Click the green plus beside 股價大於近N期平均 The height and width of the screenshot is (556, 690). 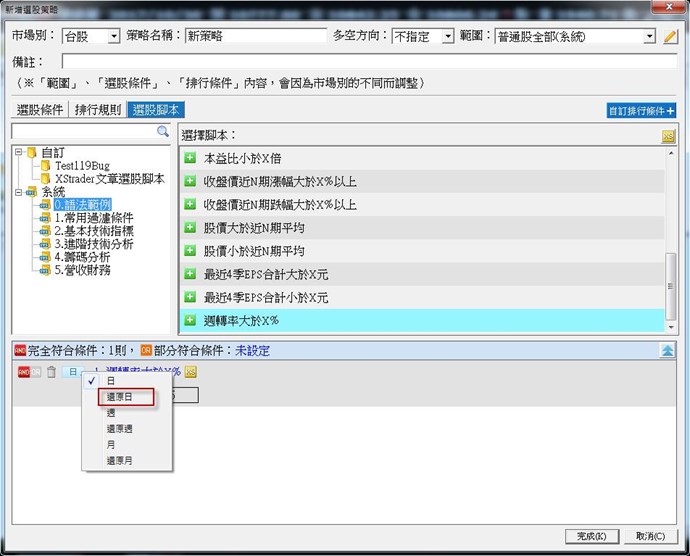190,228
